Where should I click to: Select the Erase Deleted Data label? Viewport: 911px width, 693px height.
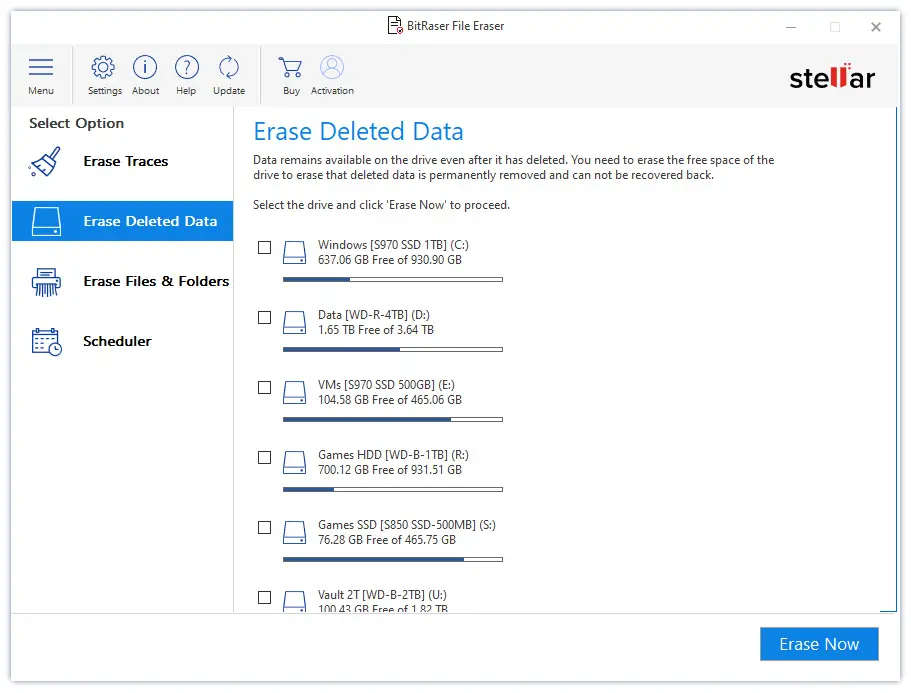(x=150, y=221)
